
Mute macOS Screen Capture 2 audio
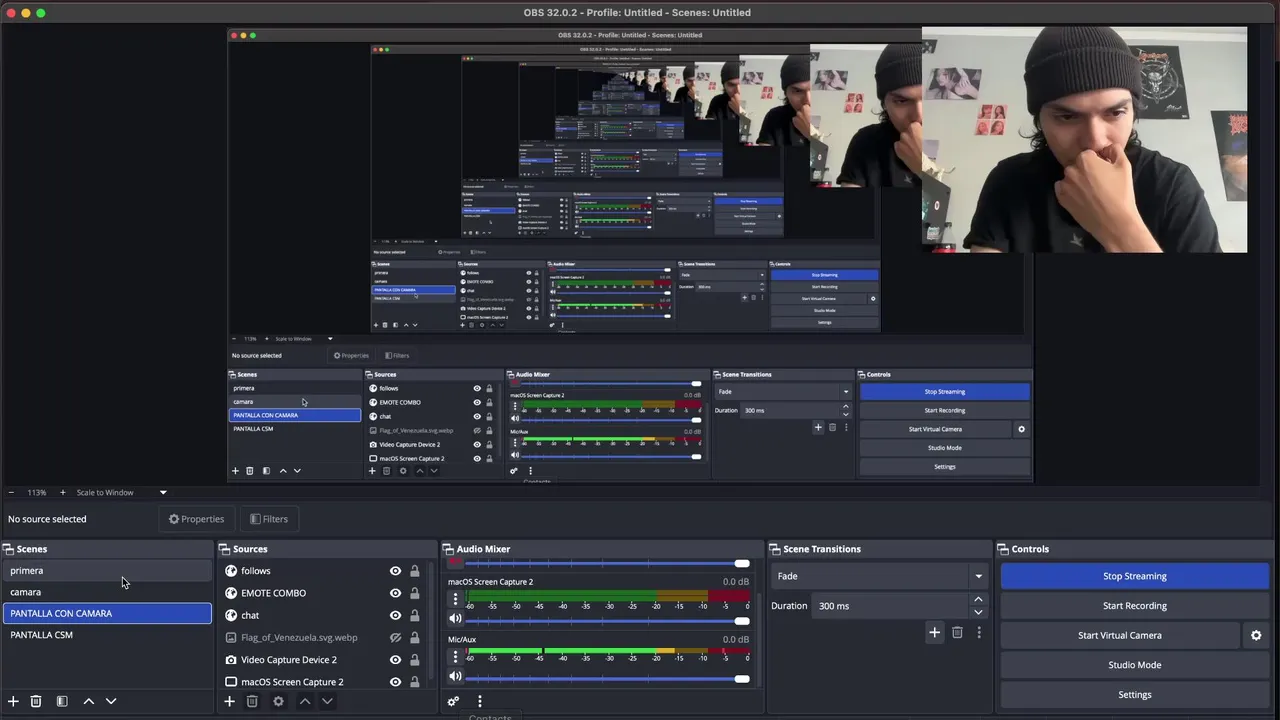(x=455, y=619)
